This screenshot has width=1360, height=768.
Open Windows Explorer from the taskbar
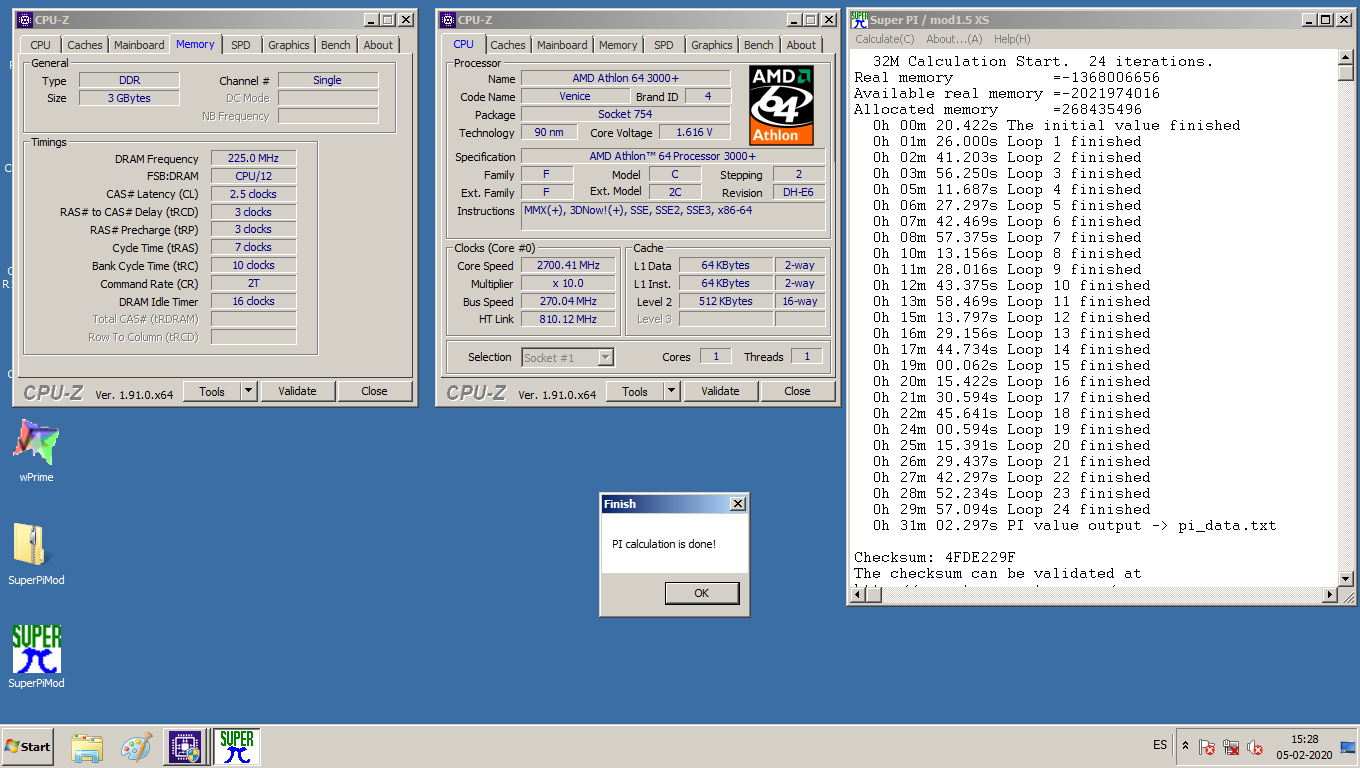88,747
